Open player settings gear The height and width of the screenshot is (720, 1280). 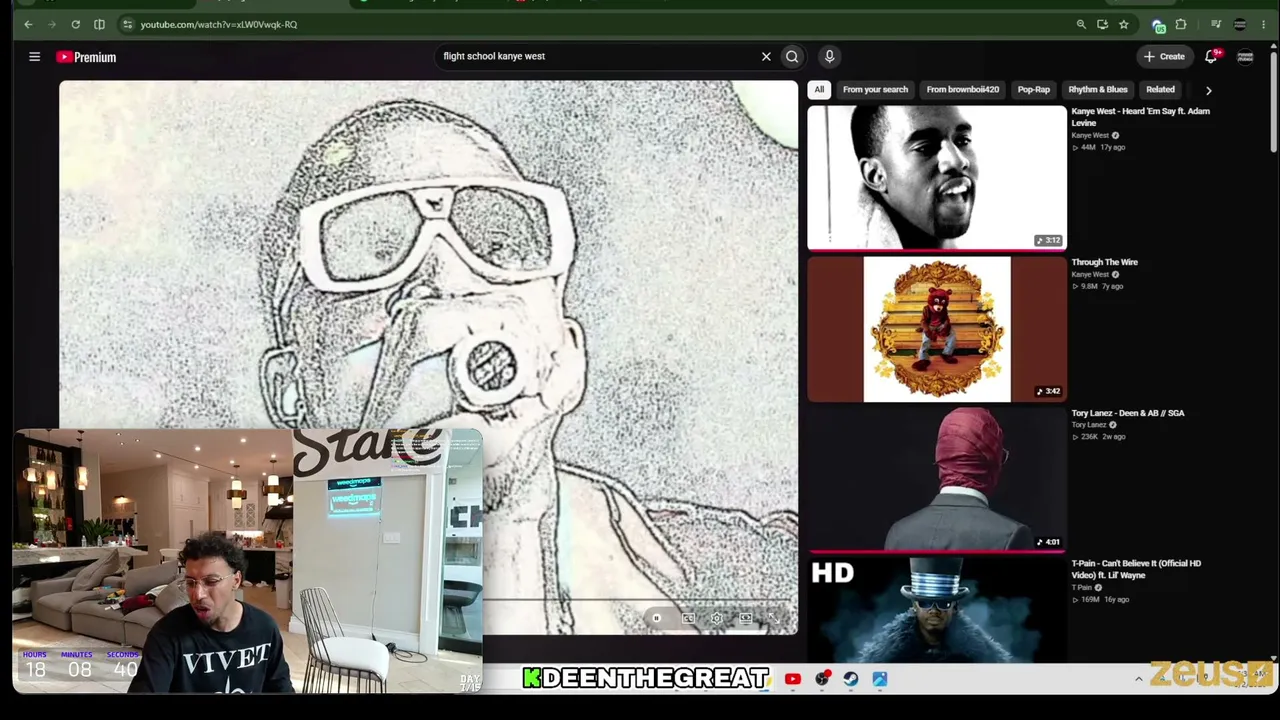point(716,618)
